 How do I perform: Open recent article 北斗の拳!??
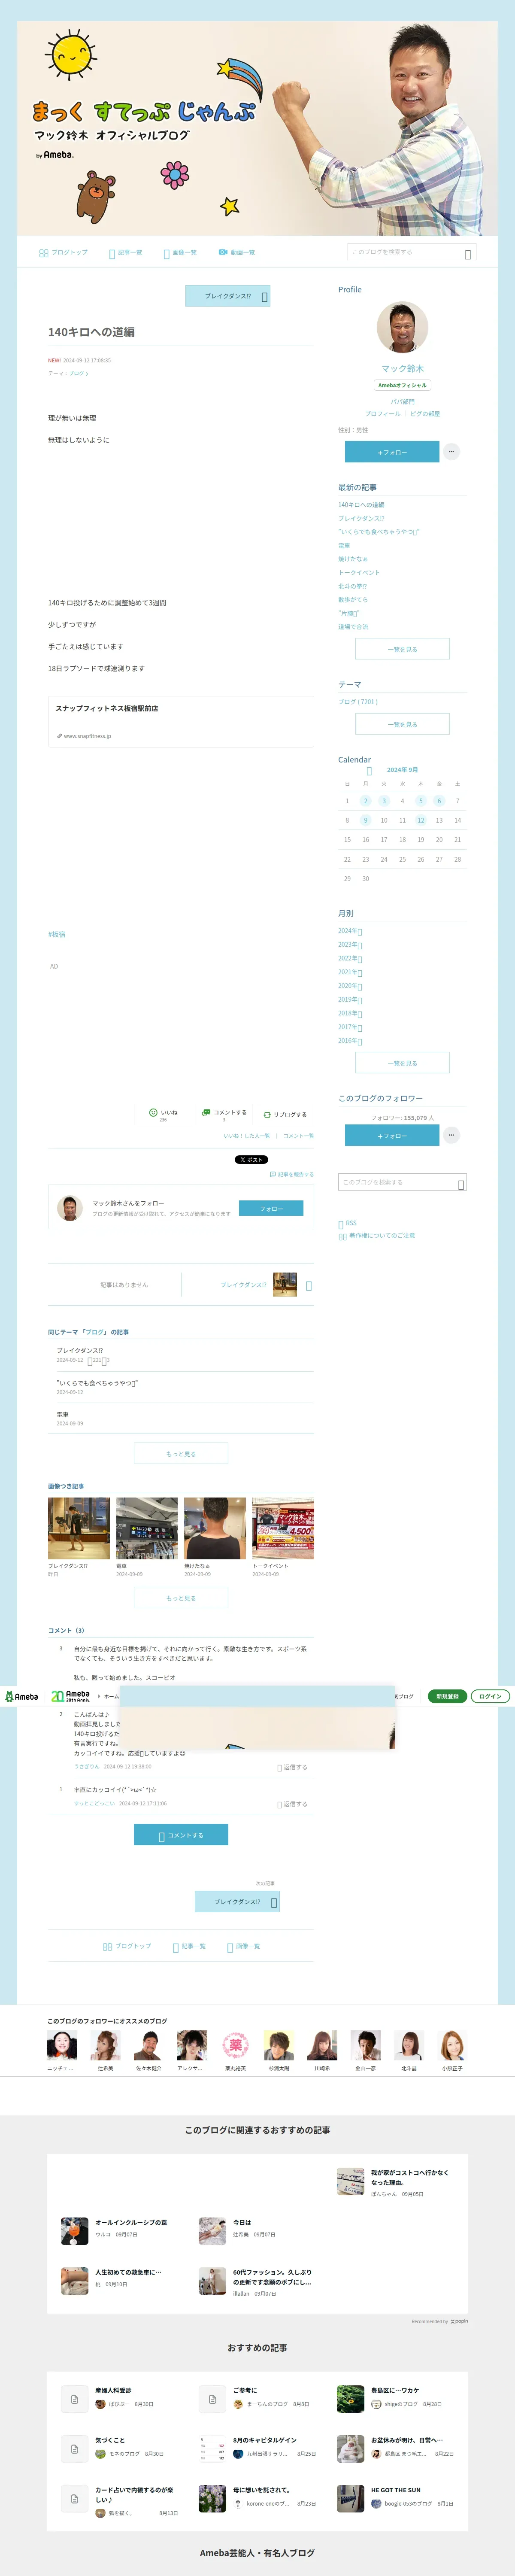tap(352, 586)
